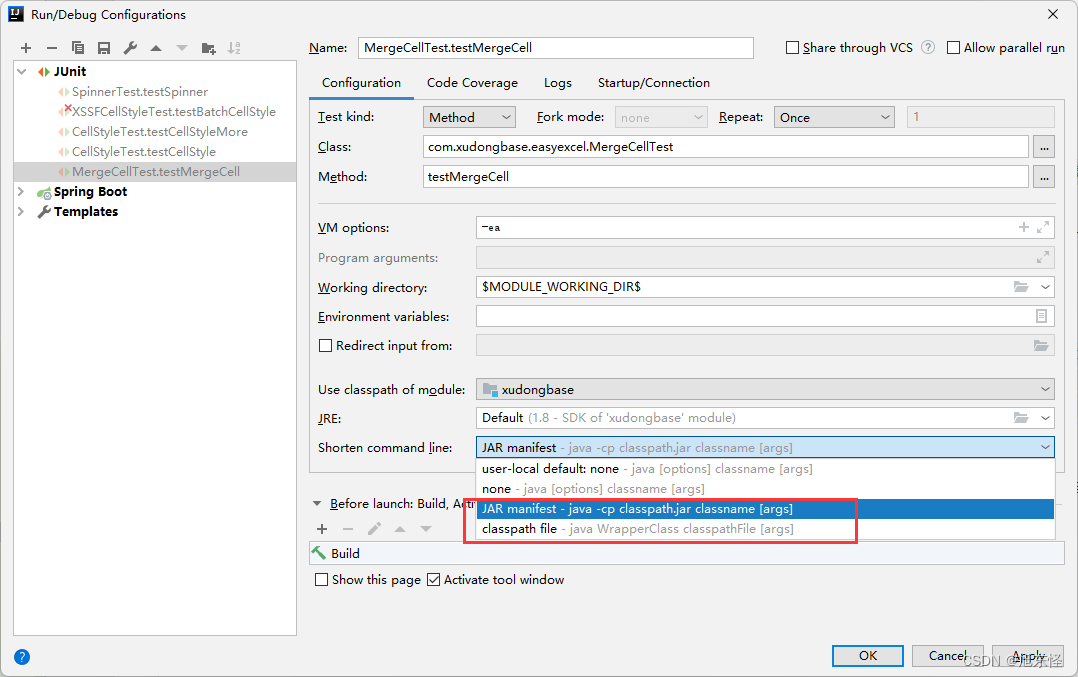Save the current configuration
This screenshot has width=1078, height=677.
click(105, 47)
